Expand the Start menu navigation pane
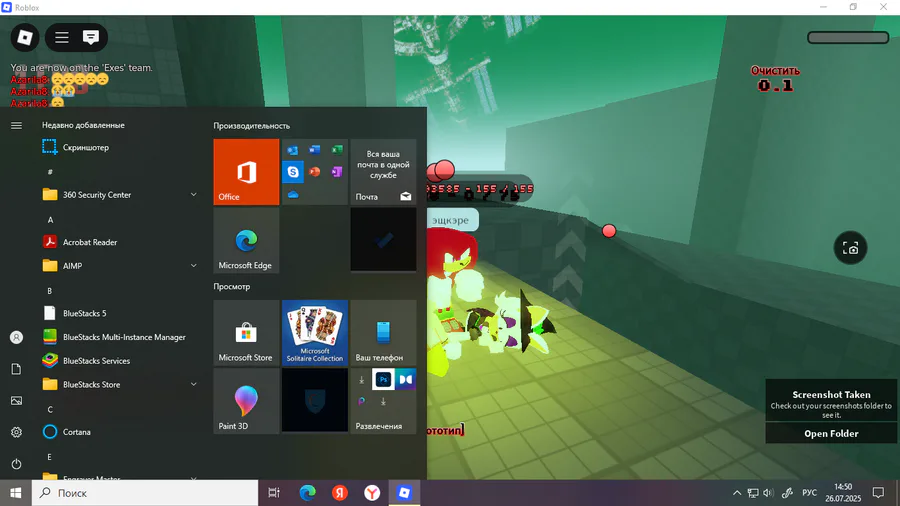Image resolution: width=900 pixels, height=506 pixels. coord(16,125)
